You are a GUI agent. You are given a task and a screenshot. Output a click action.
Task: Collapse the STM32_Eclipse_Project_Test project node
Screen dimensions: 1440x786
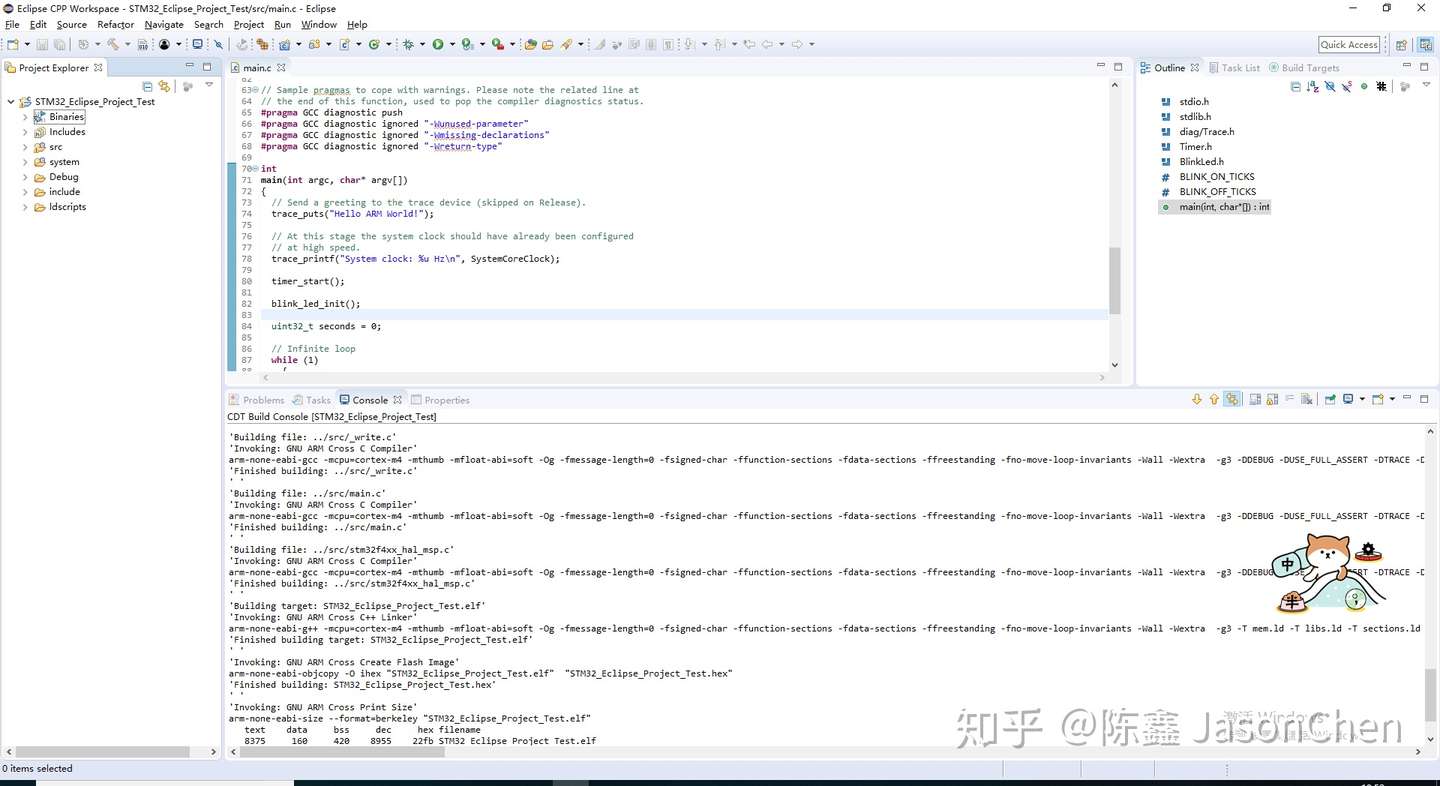pos(11,102)
